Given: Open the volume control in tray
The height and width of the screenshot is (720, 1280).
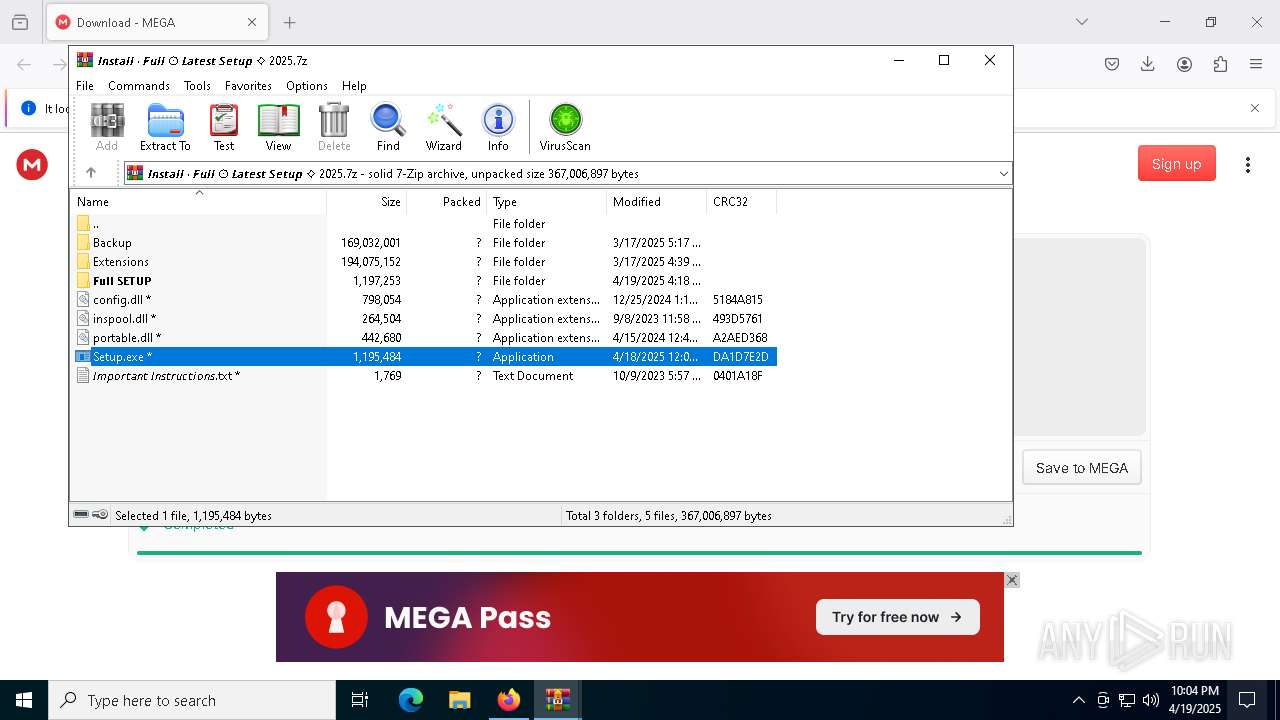Looking at the screenshot, I should tap(1151, 700).
